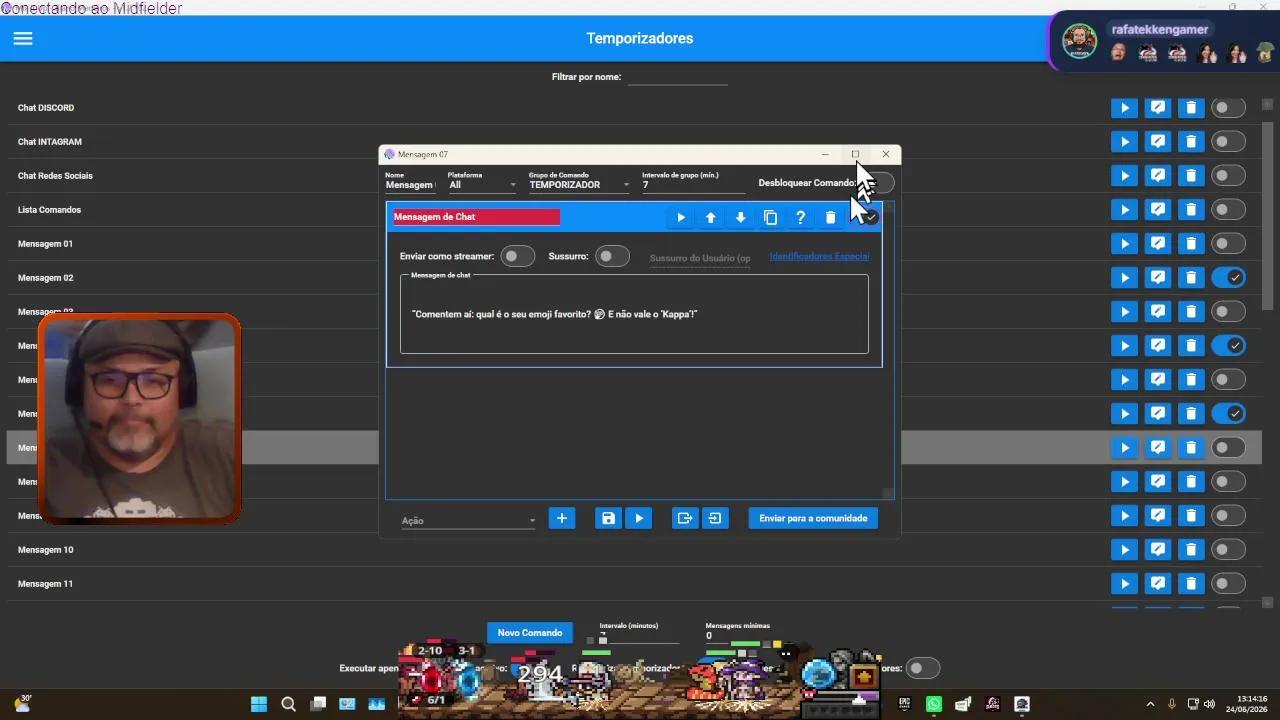Viewport: 1280px width, 720px height.
Task: Play the Mensagem 11 timer
Action: (1125, 584)
